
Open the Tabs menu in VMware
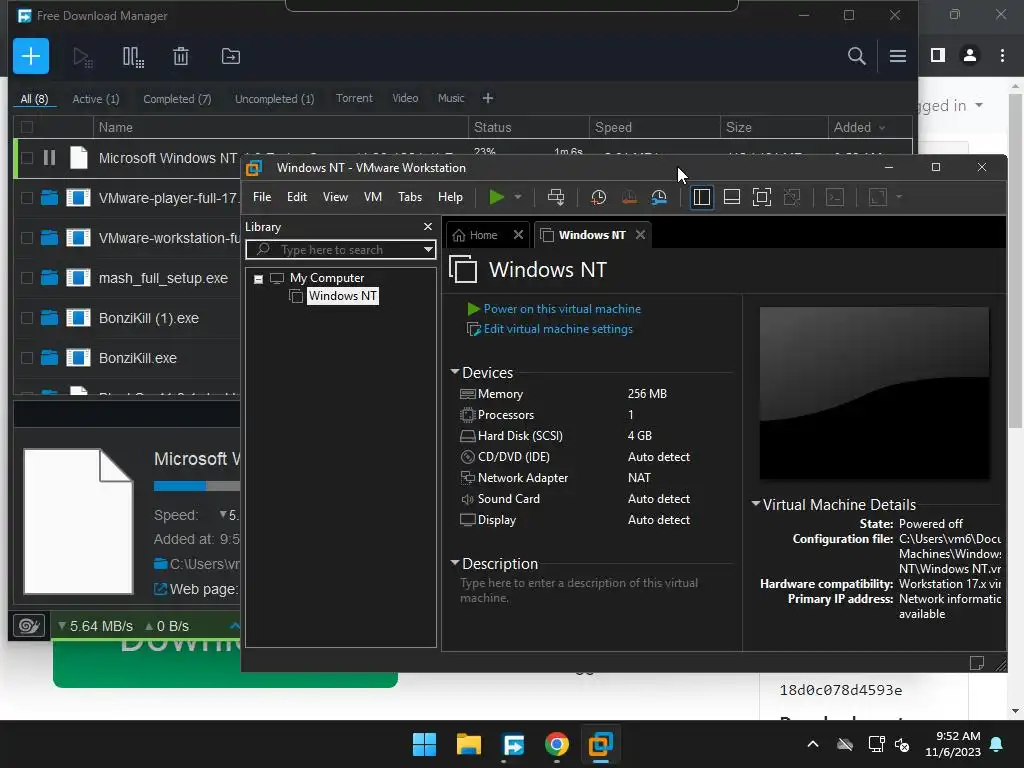point(410,197)
